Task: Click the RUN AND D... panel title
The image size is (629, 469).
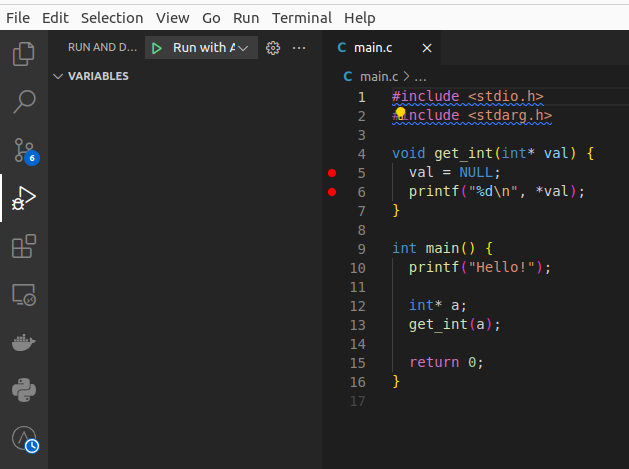Action: [x=102, y=47]
